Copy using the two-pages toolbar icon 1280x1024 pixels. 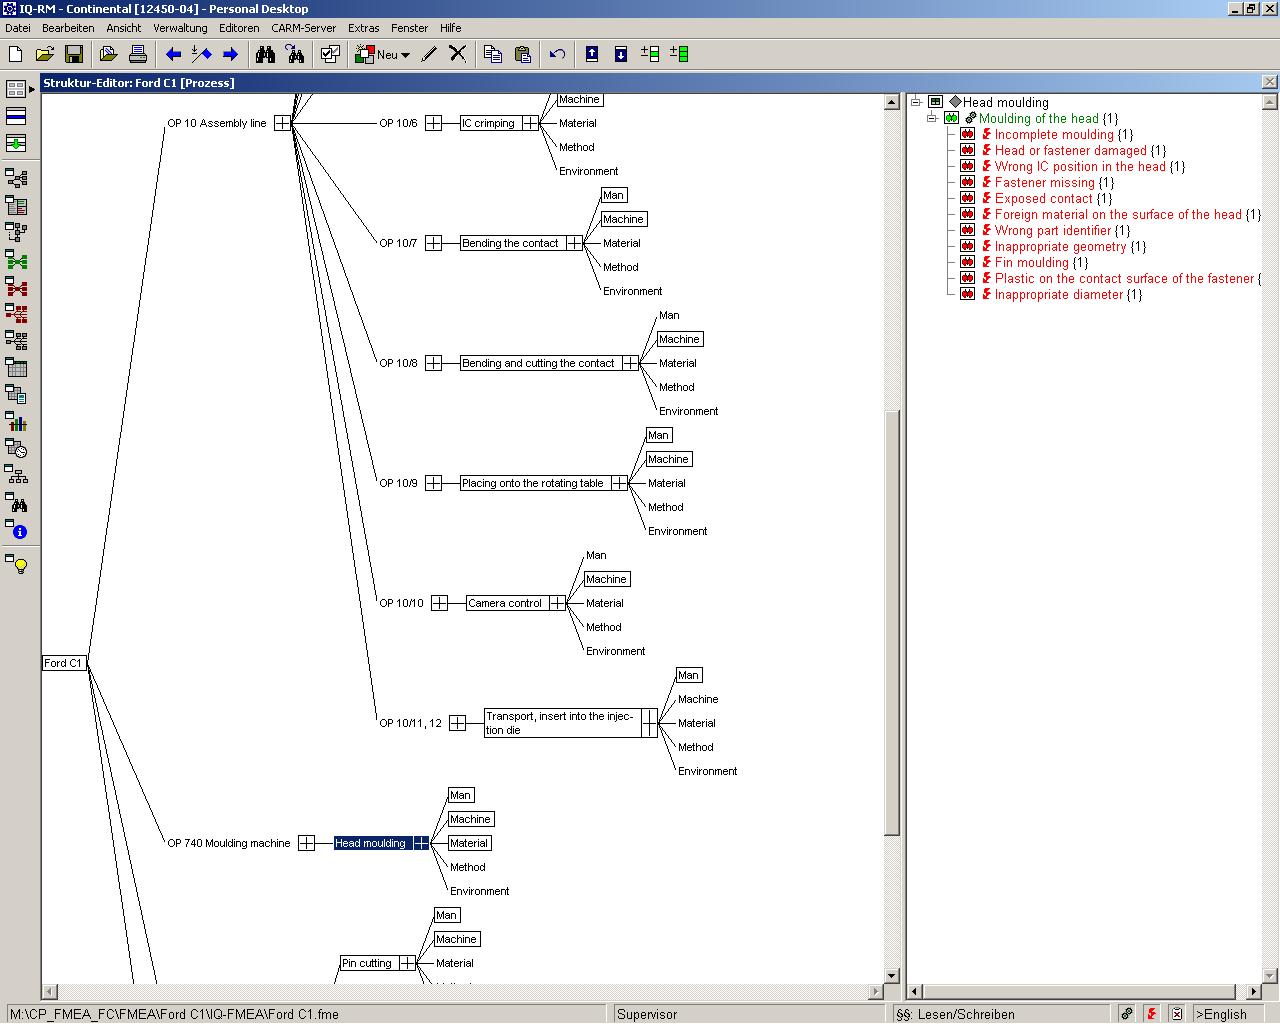point(493,54)
